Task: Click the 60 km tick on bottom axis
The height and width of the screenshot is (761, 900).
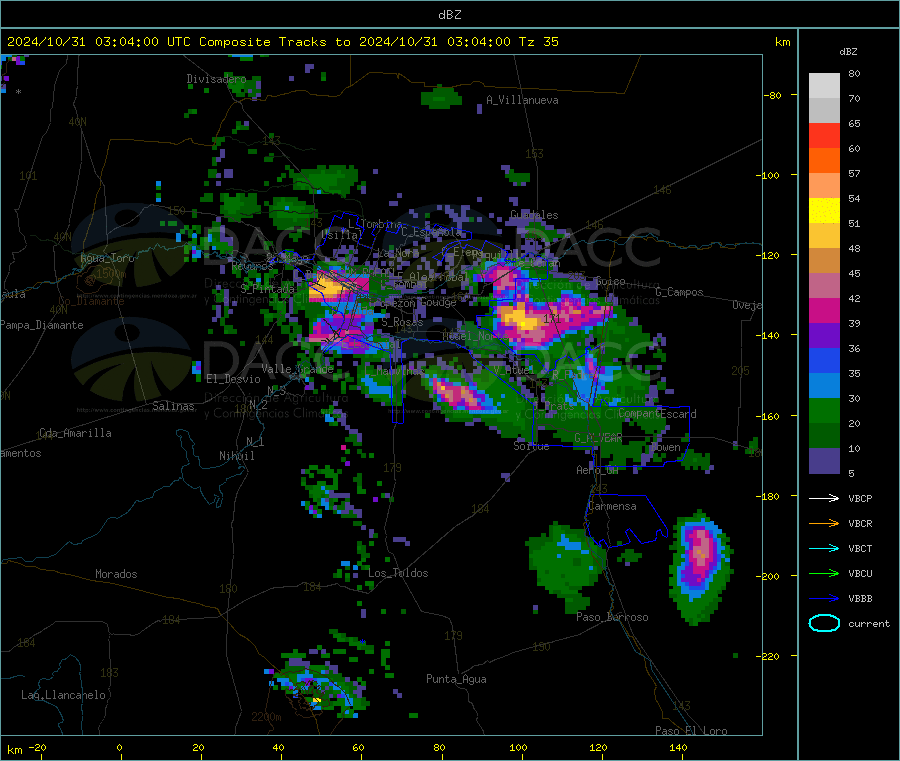Action: tap(358, 747)
